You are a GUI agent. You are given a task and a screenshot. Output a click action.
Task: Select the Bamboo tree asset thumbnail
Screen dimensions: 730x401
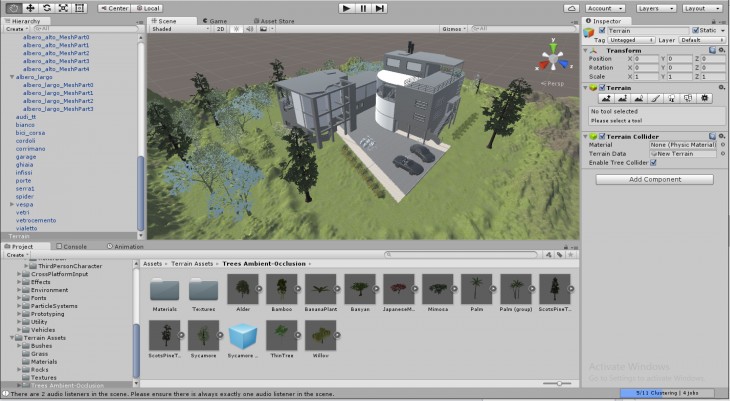(x=281, y=289)
